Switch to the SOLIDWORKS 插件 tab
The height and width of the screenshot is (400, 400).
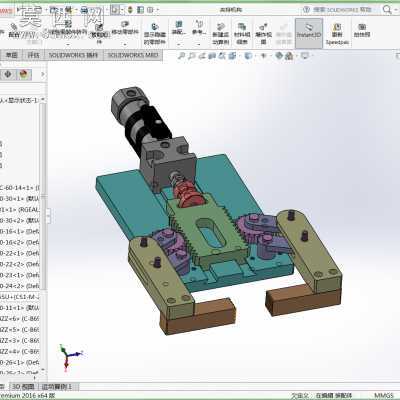[x=73, y=55]
